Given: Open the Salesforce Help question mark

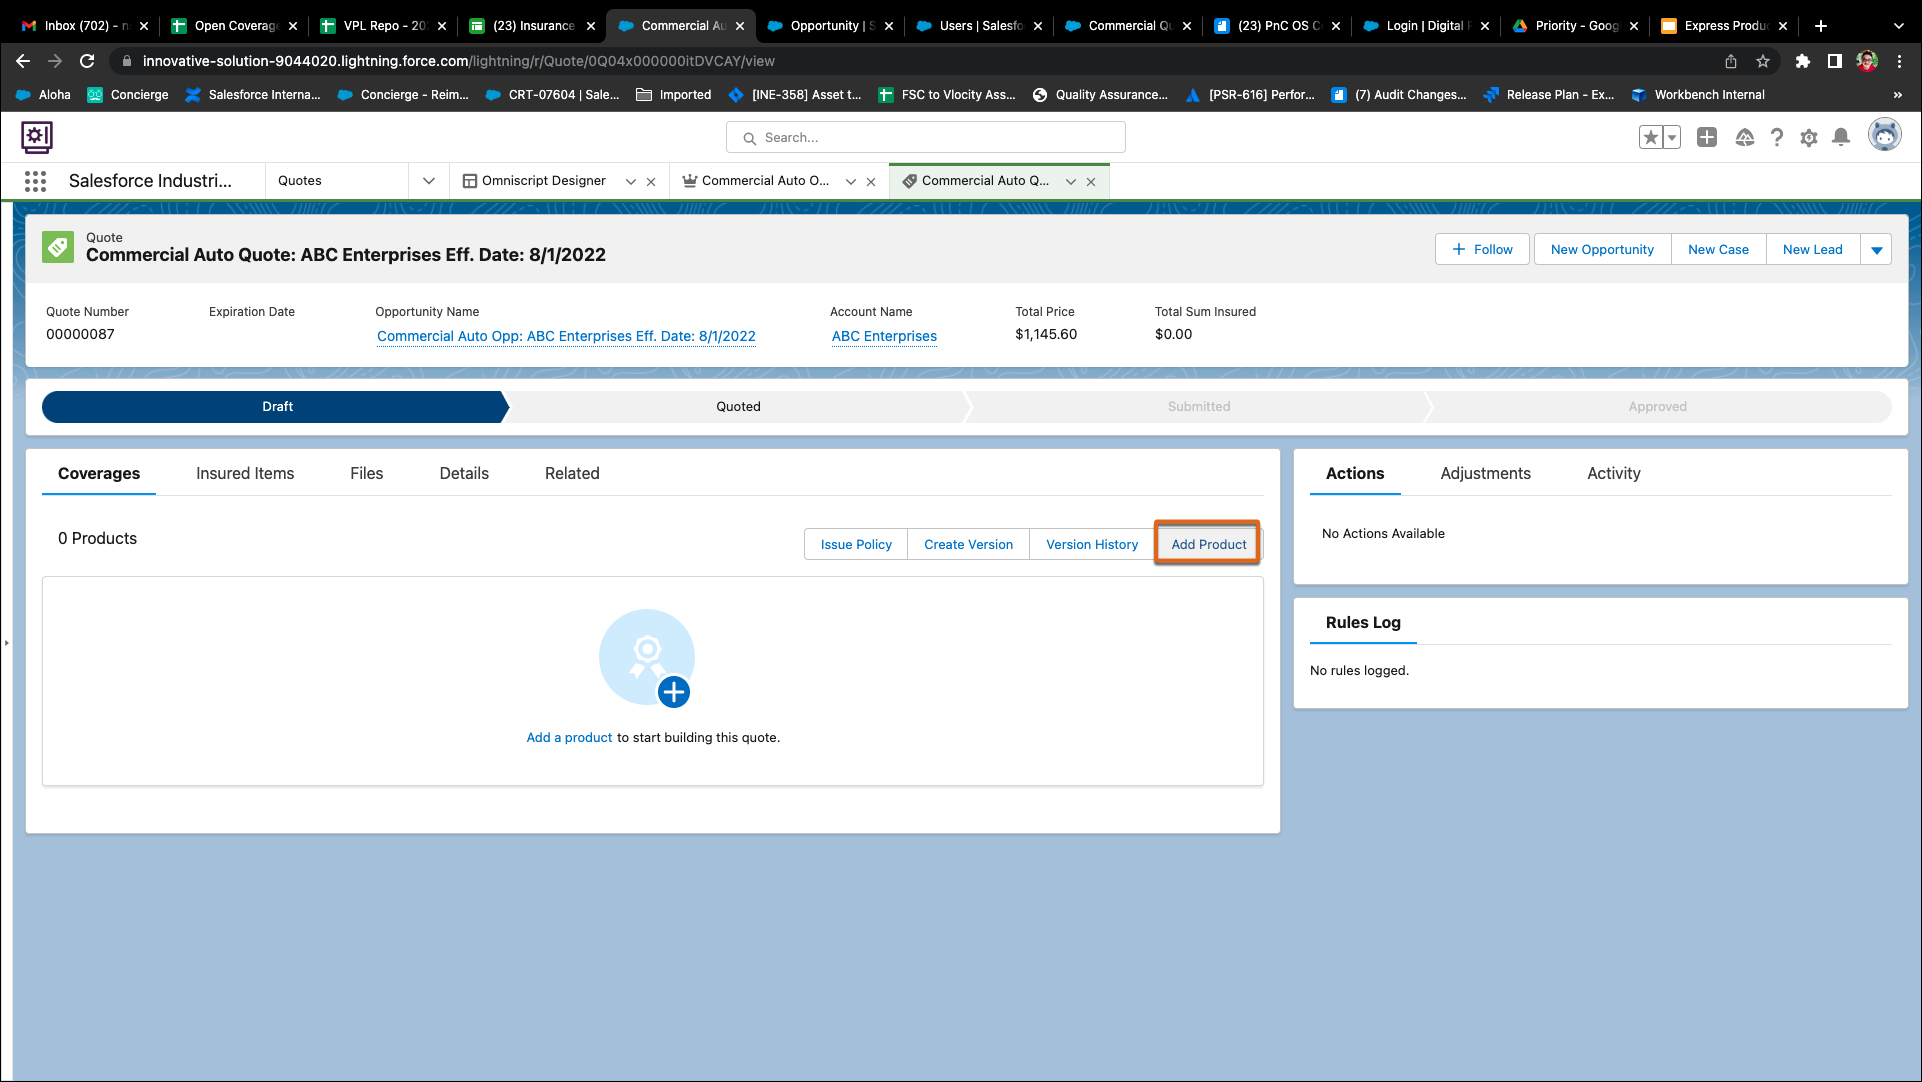Looking at the screenshot, I should coord(1776,137).
